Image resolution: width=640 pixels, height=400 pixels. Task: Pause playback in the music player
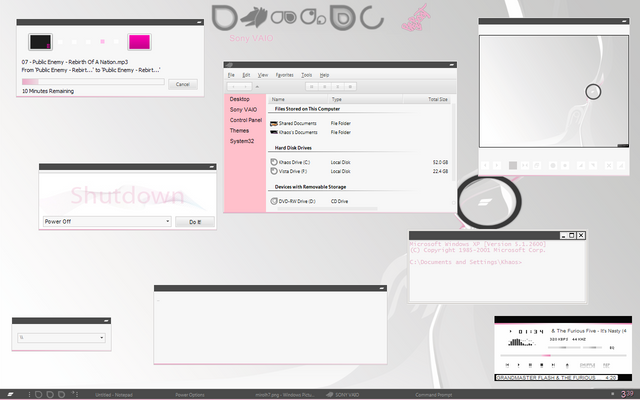pos(530,365)
